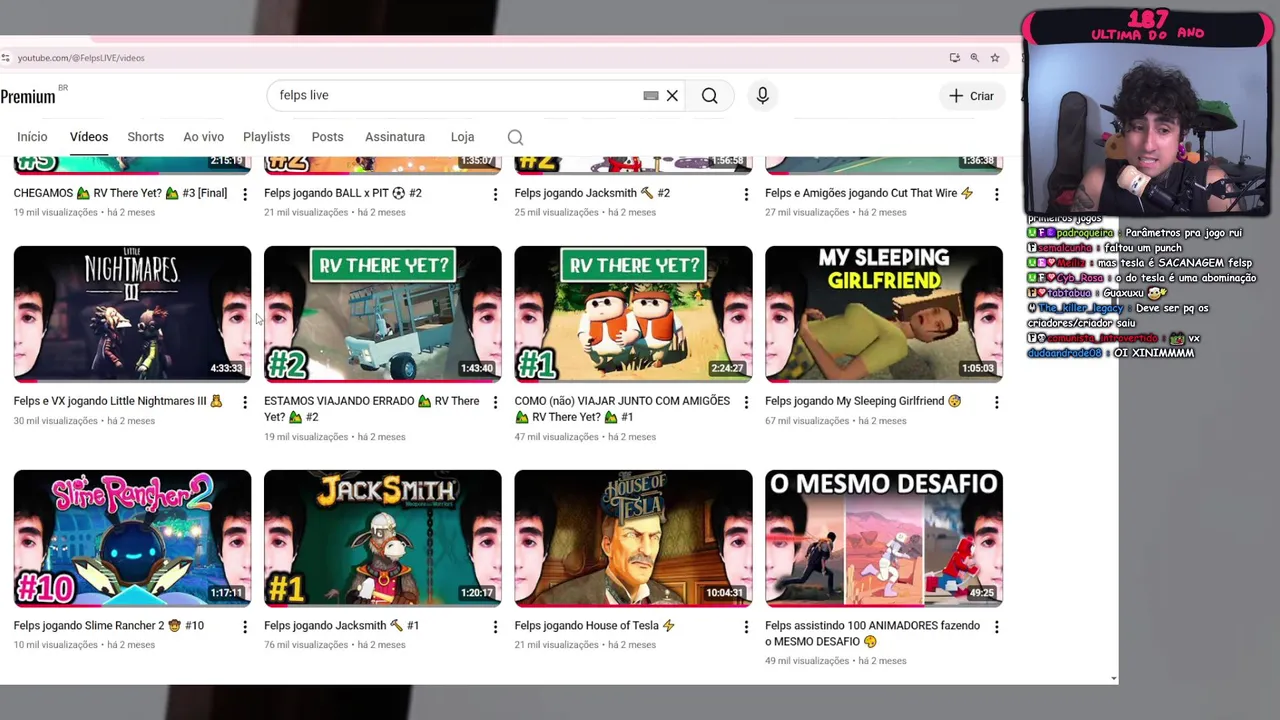Open title link Felps jogando Jacksmith #1
1280x720 pixels.
coord(341,626)
